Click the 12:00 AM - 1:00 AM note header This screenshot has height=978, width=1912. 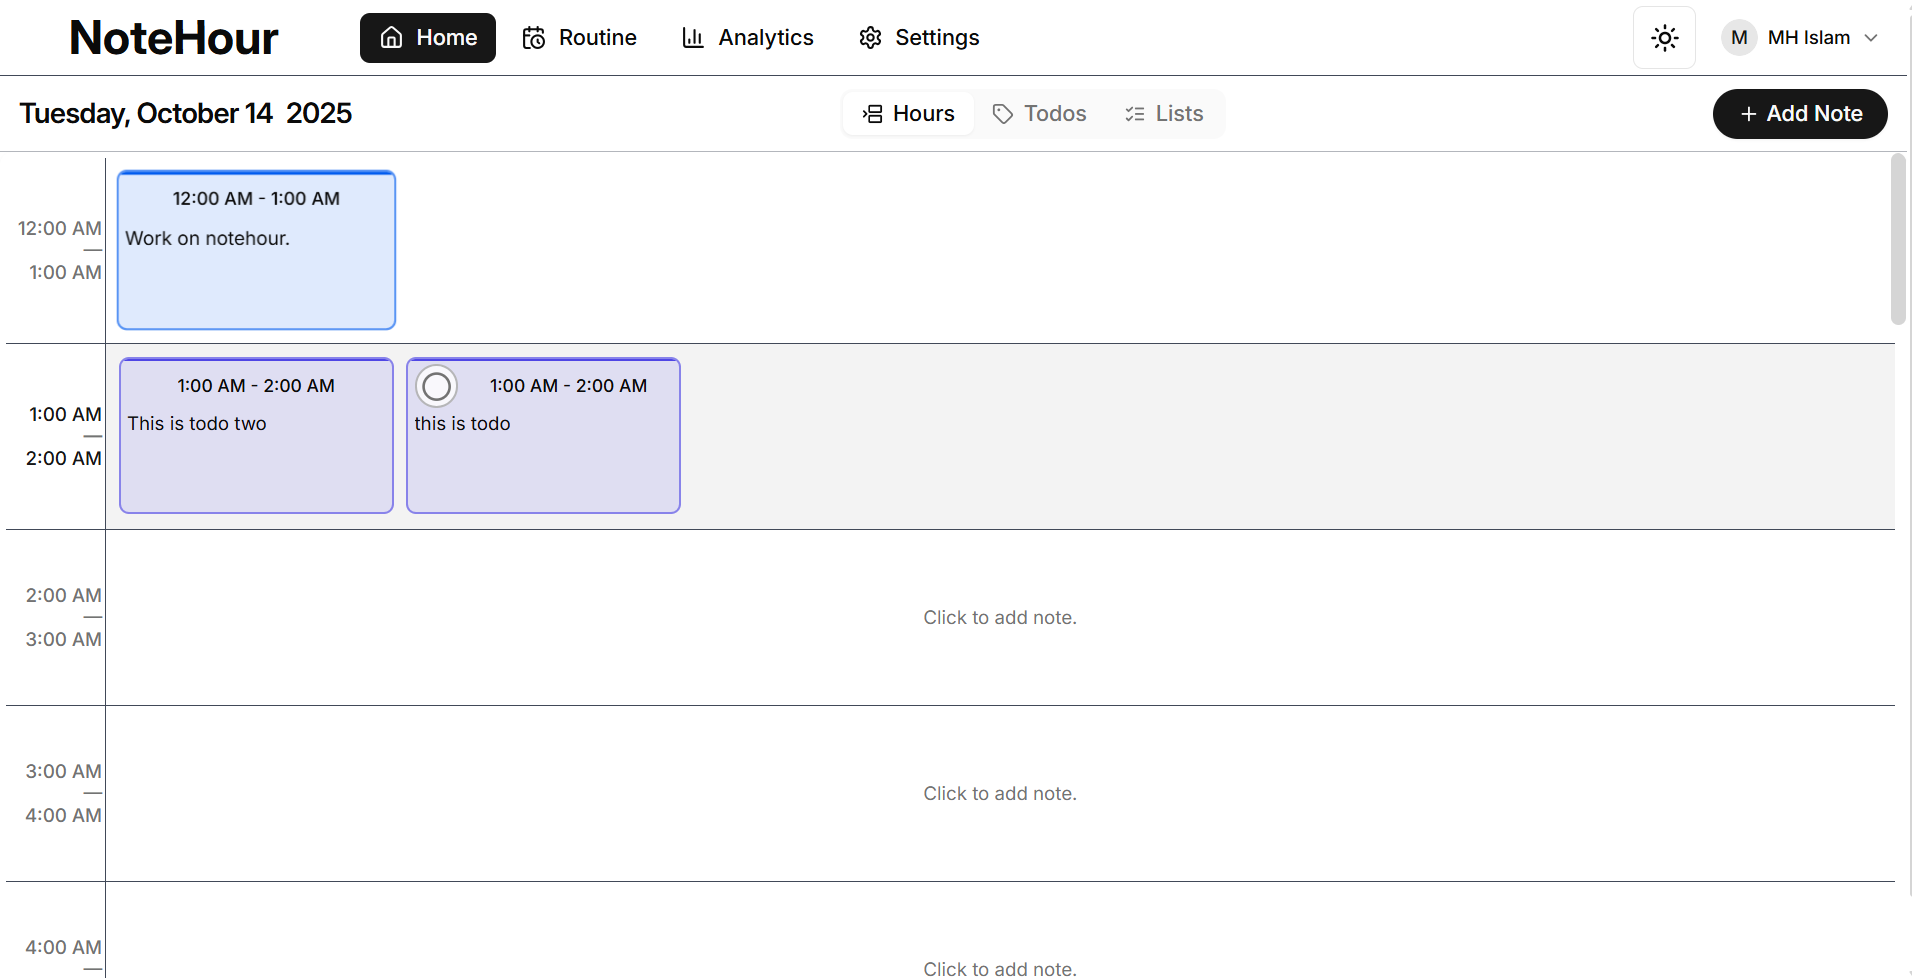click(x=256, y=199)
